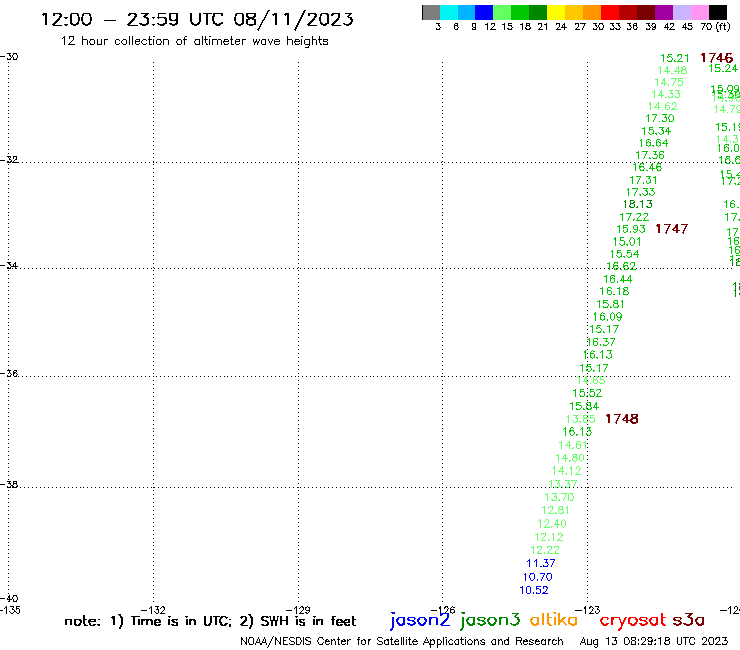Screen dimensions: 740x650
Task: Select the 's3a' satellite legend label
Action: (689, 620)
